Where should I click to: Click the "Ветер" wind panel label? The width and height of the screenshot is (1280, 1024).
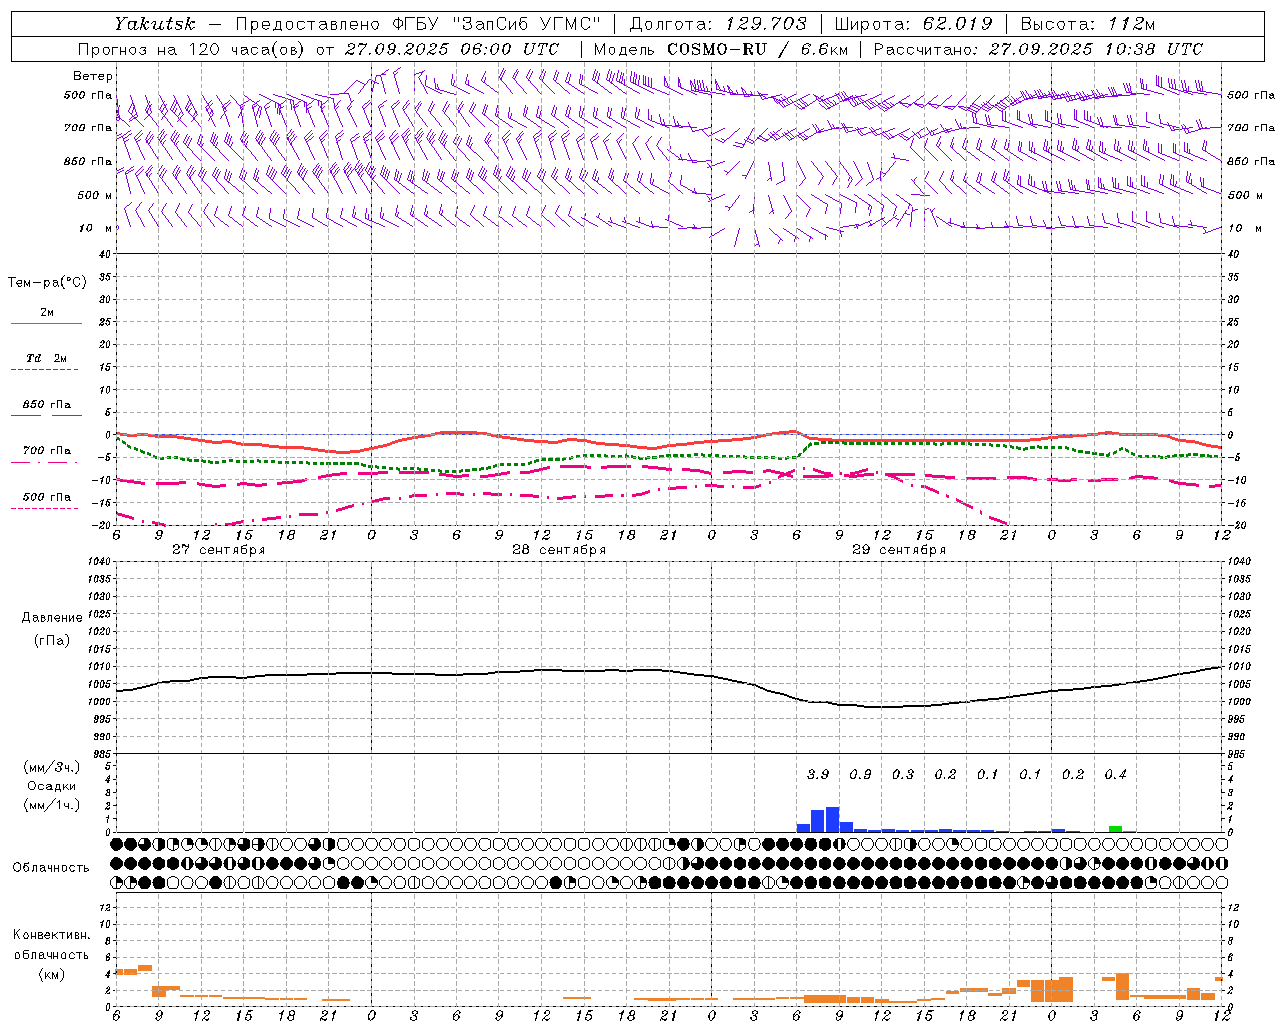coord(93,76)
